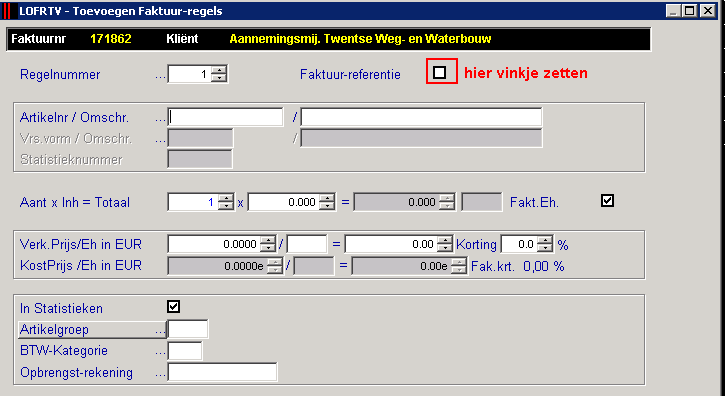Close the Toevoegen Faktuur-regels window

[x=707, y=11]
